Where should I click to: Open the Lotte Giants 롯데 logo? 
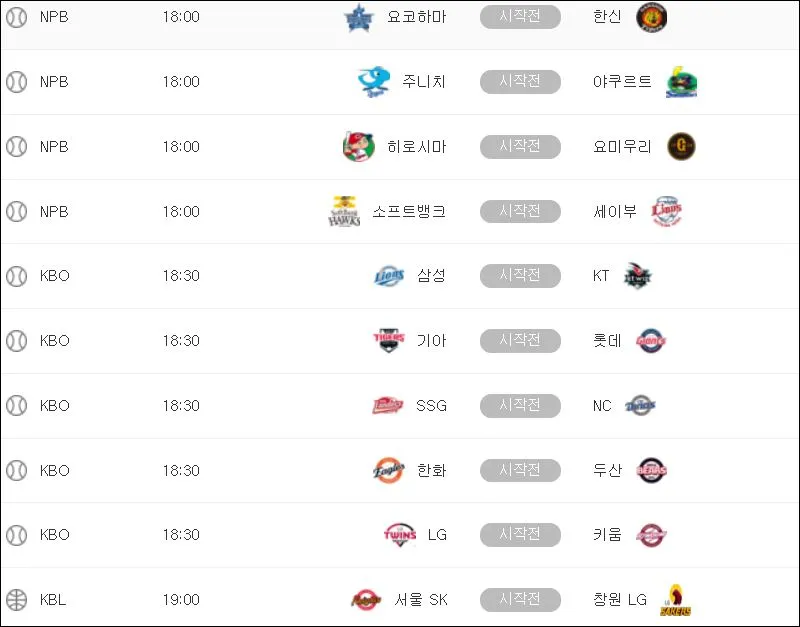point(651,341)
